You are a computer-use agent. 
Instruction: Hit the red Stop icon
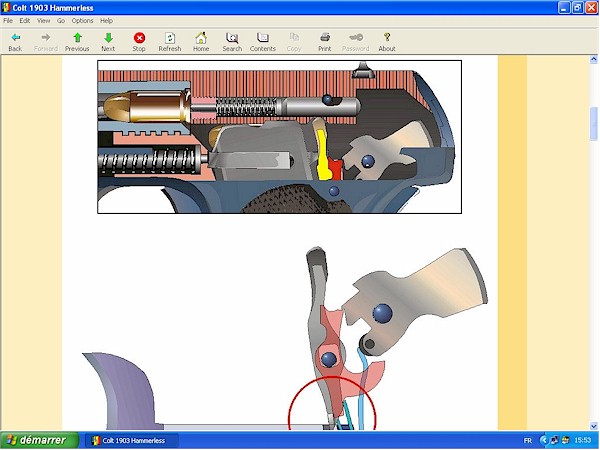tap(139, 38)
